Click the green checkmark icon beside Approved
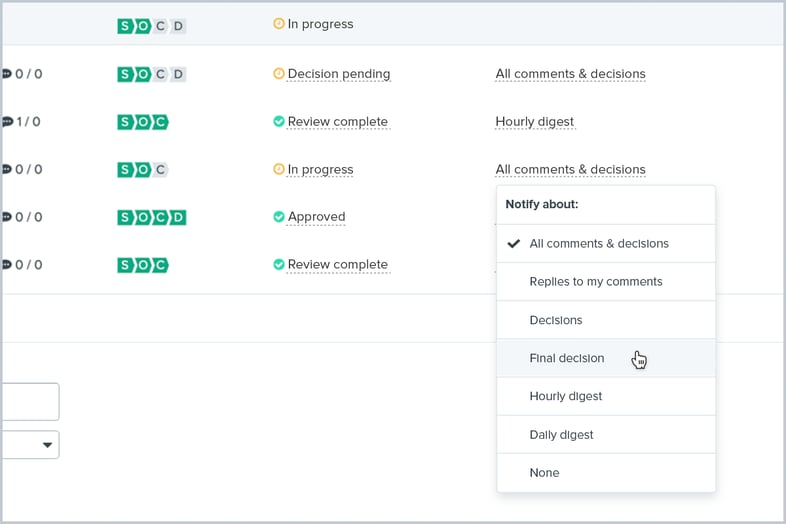Image resolution: width=786 pixels, height=524 pixels. click(279, 217)
